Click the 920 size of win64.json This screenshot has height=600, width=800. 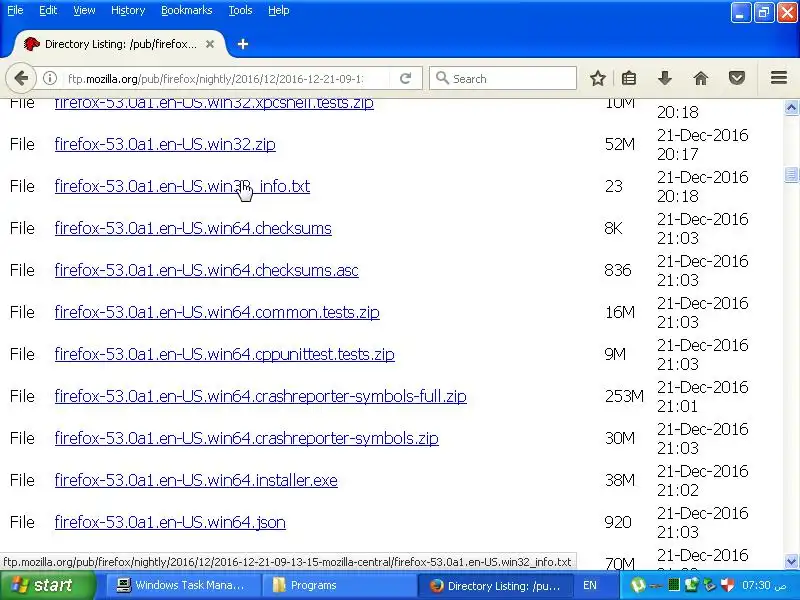618,522
